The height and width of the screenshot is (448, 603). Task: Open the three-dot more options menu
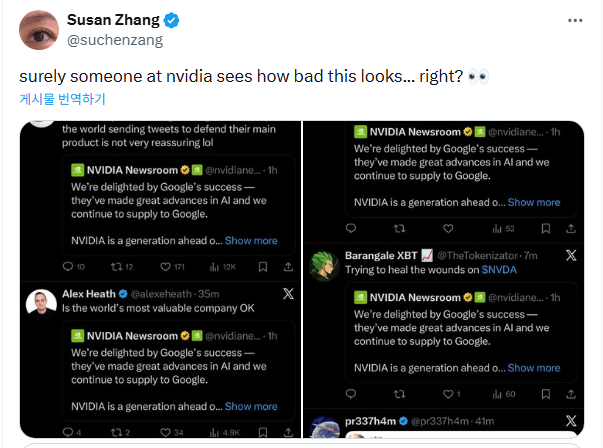[x=574, y=20]
